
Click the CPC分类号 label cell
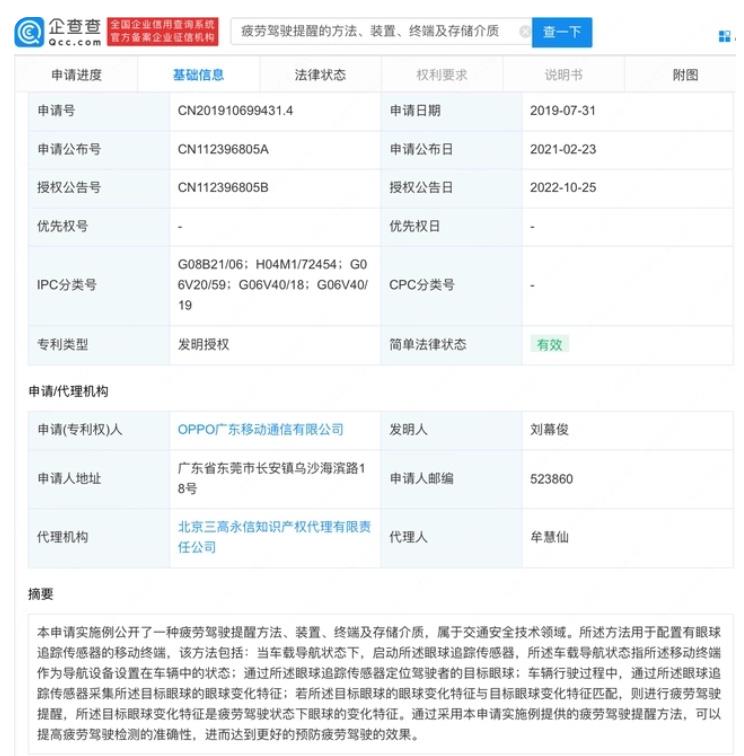451,285
